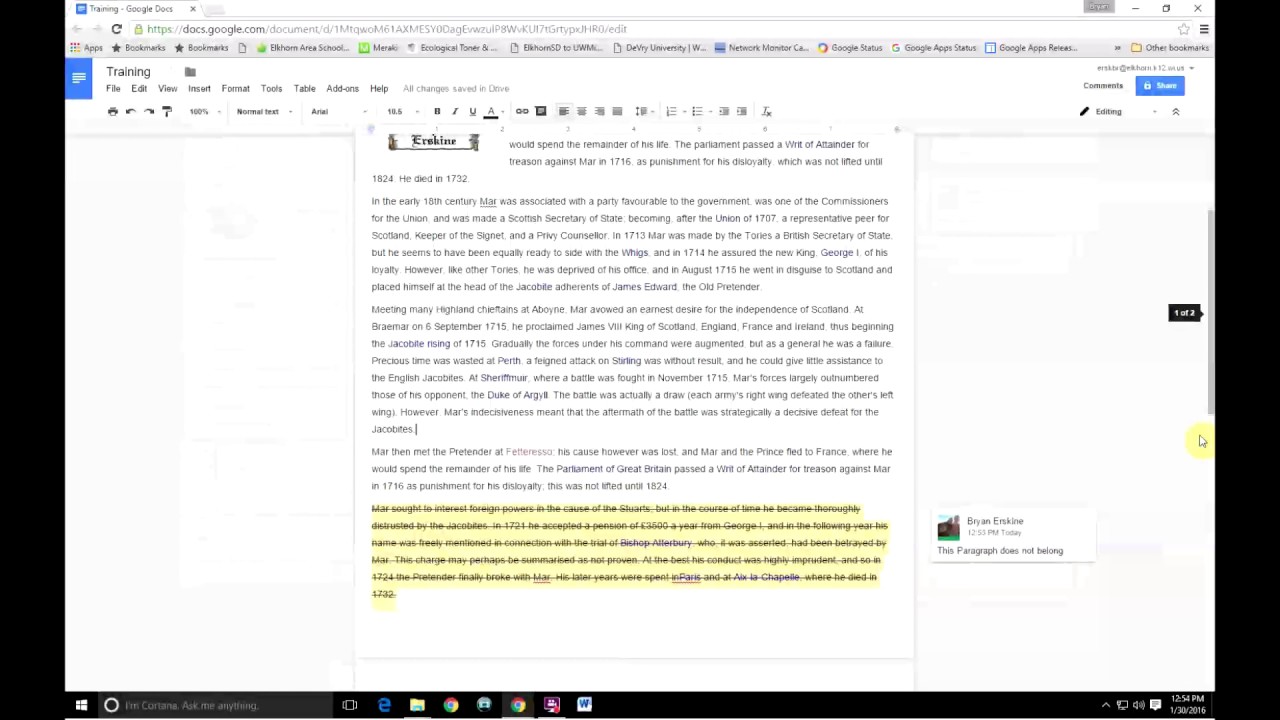Screen dimensions: 1280x720
Task: Follow the Duke of Argyll link
Action: [x=517, y=395]
